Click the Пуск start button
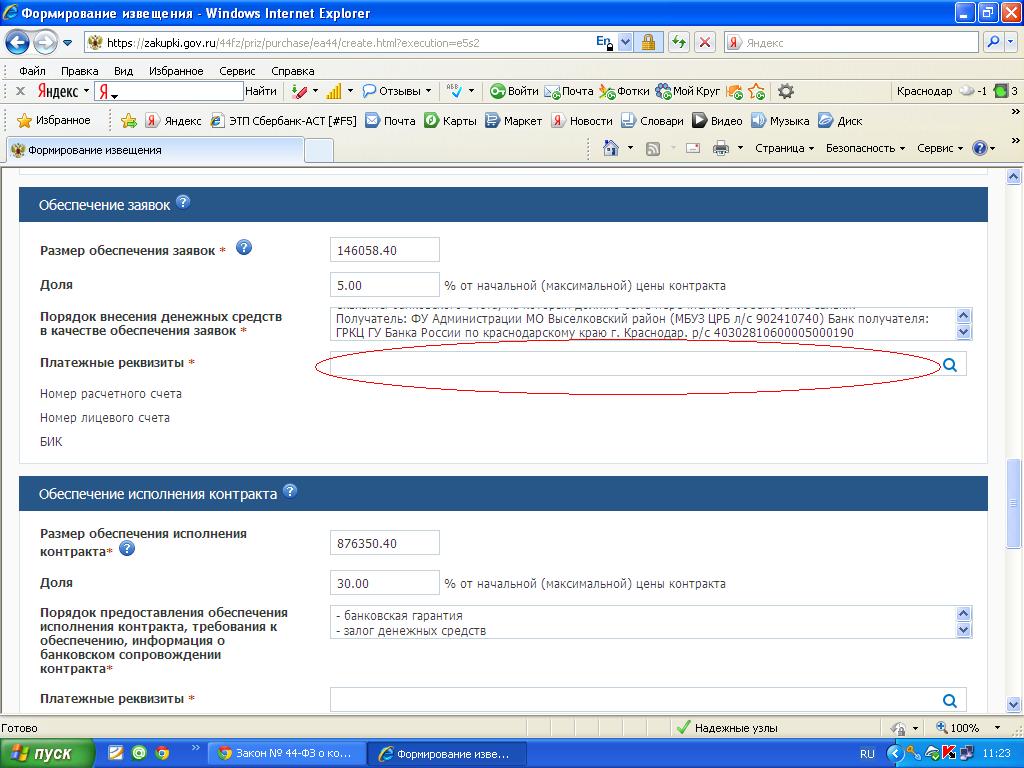Image resolution: width=1024 pixels, height=768 pixels. [x=46, y=753]
